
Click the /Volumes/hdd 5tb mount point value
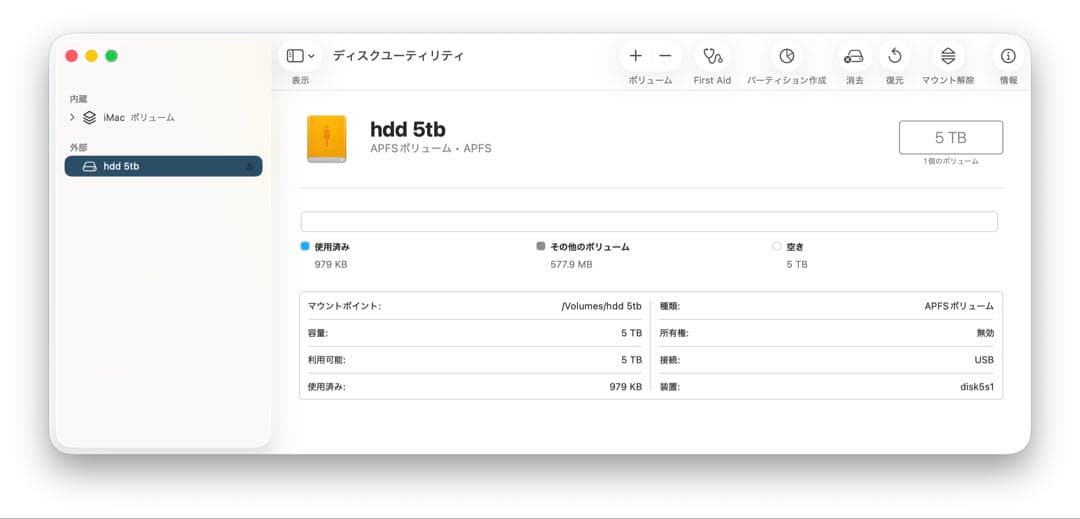click(602, 306)
